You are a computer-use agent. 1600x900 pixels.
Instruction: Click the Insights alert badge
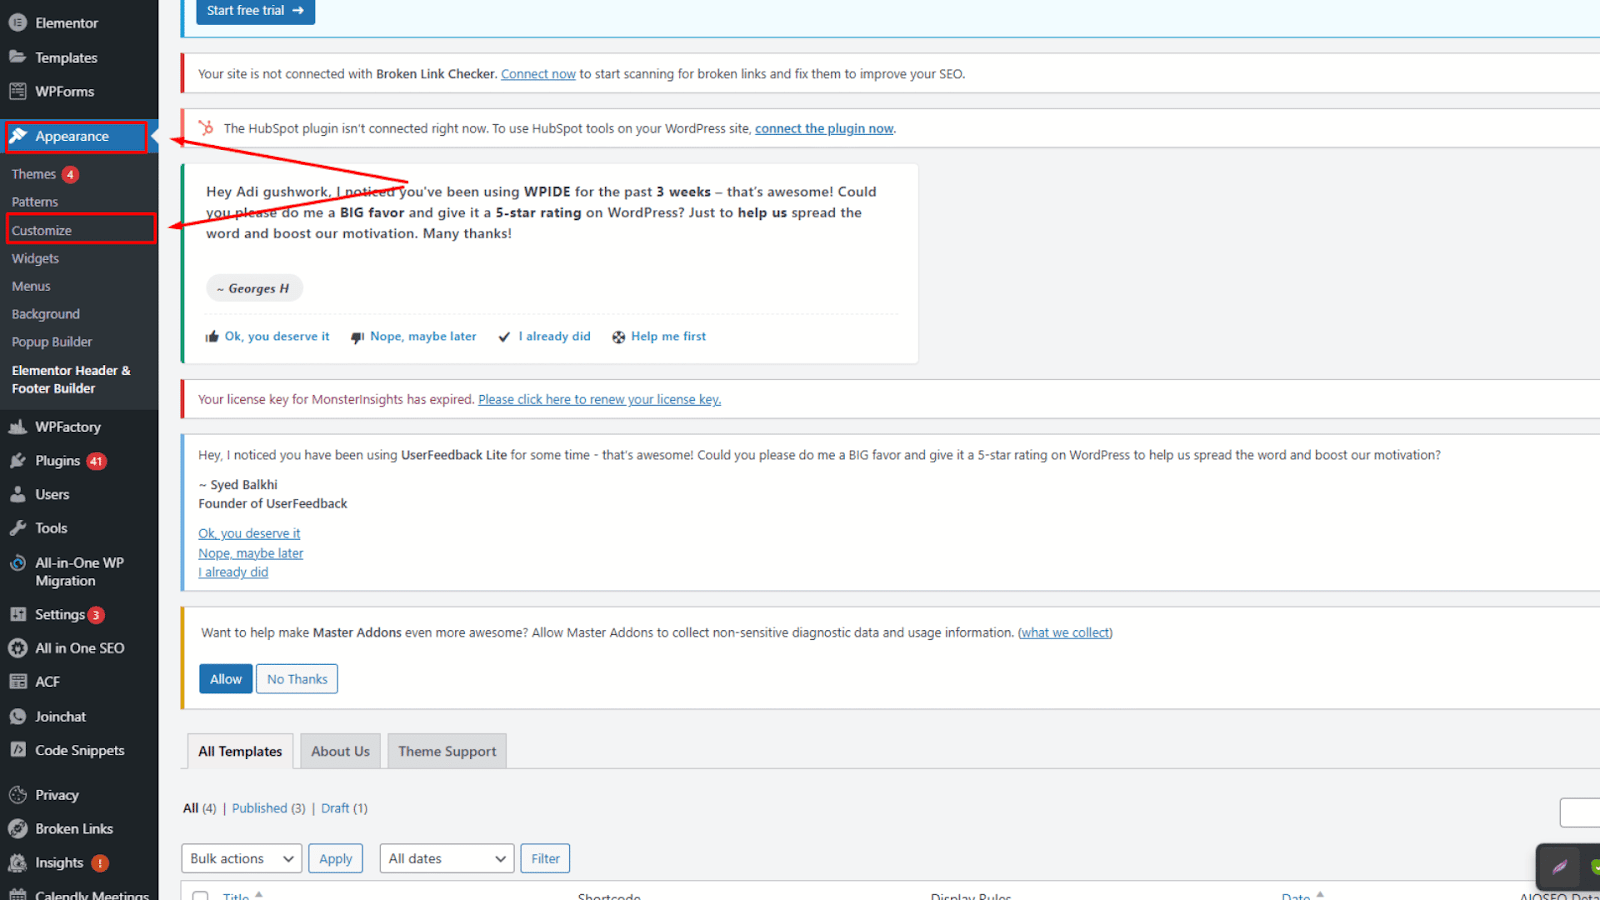[x=100, y=863]
